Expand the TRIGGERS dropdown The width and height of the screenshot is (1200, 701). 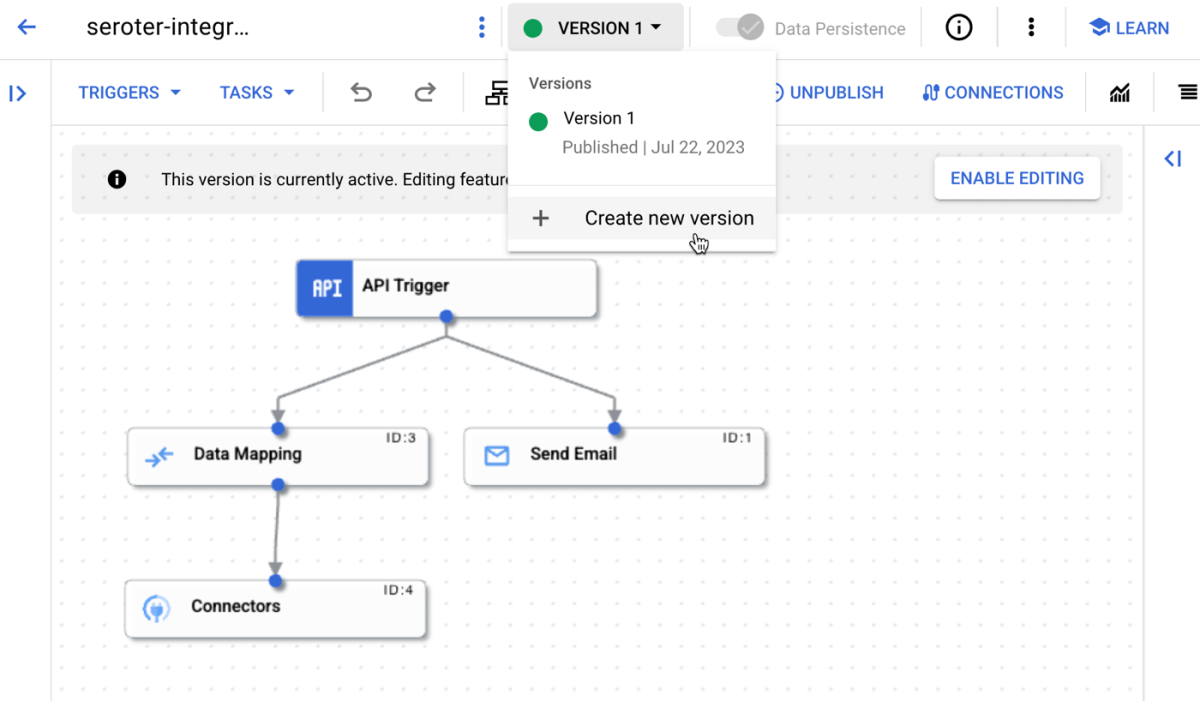(128, 92)
